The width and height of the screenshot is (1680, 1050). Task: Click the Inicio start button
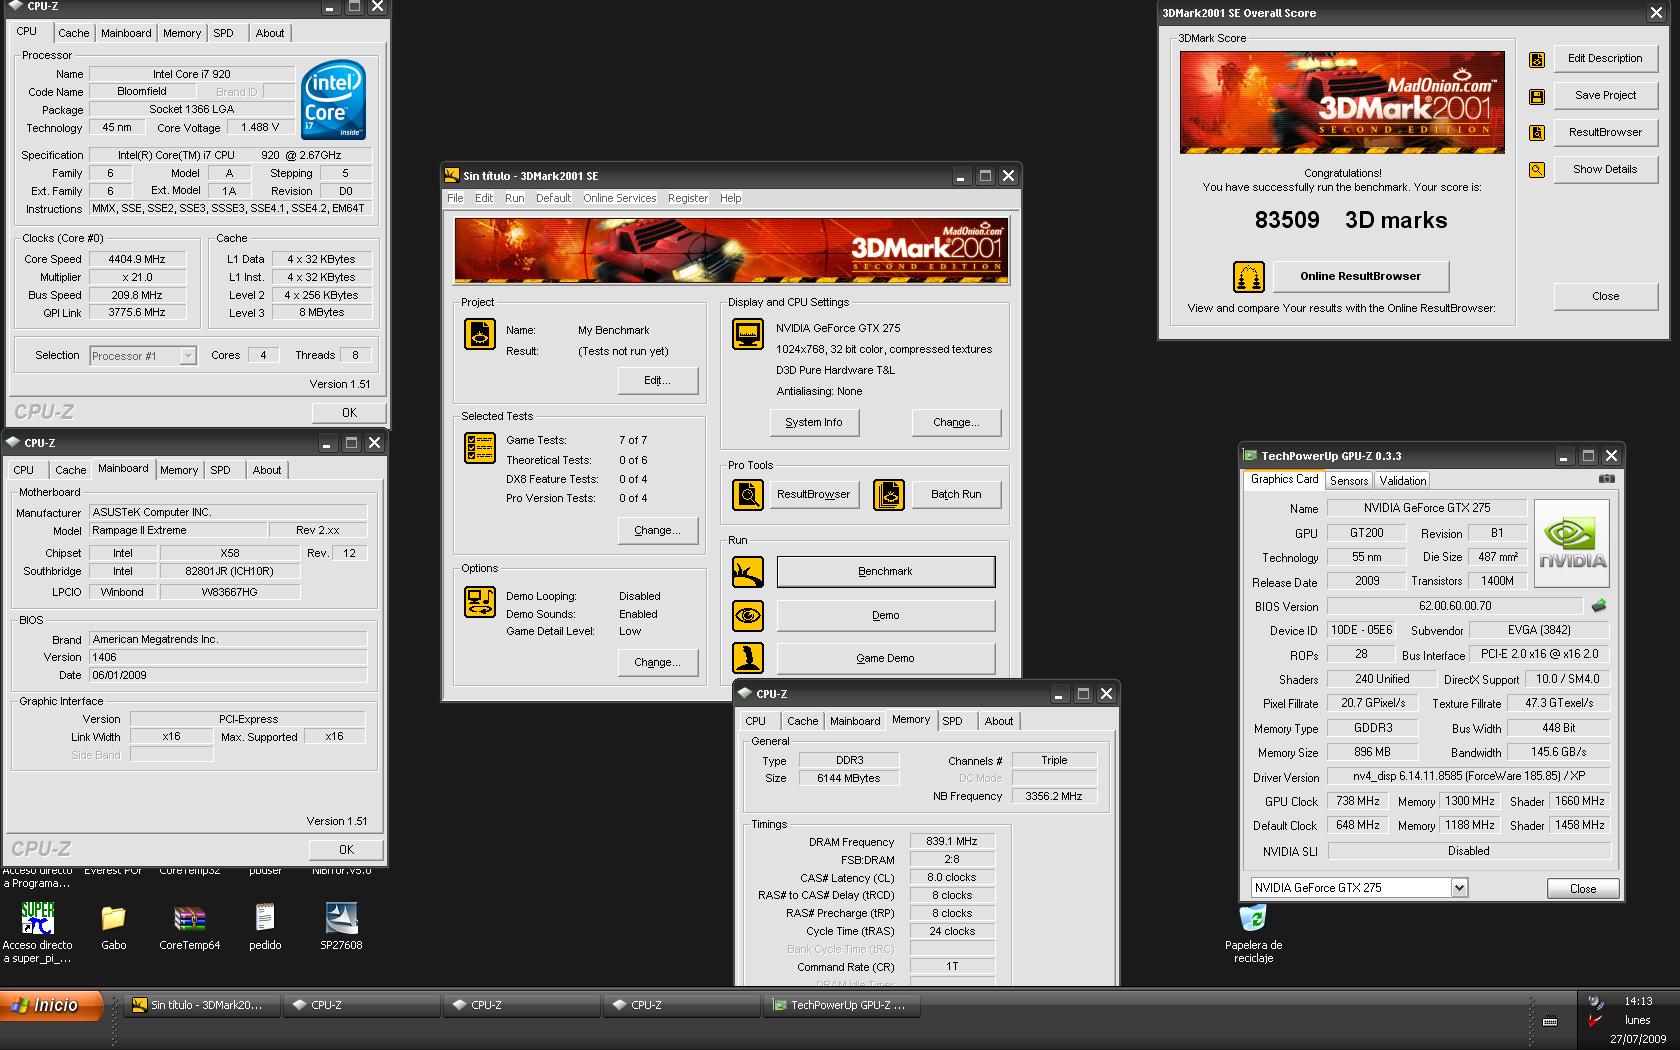[52, 1006]
